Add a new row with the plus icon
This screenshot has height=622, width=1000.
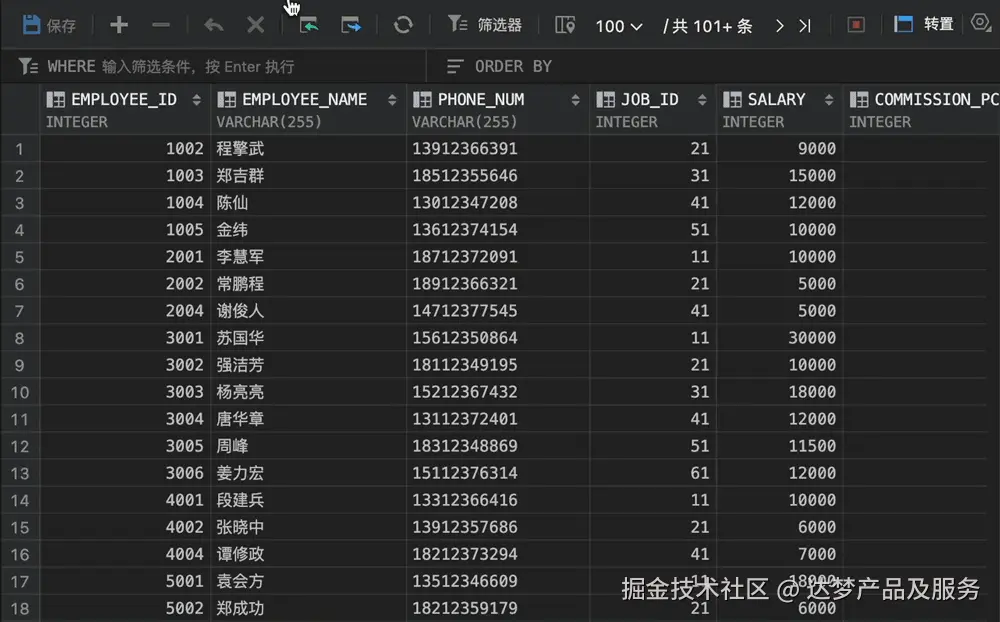pos(118,24)
